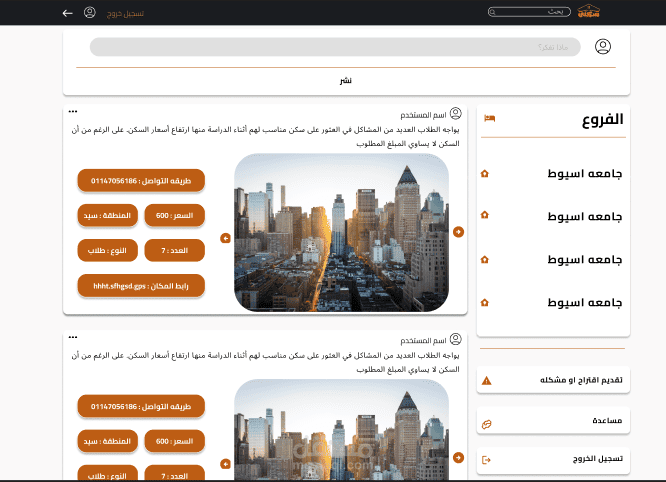Click the bed icon next to الفروع heading

tap(489, 118)
